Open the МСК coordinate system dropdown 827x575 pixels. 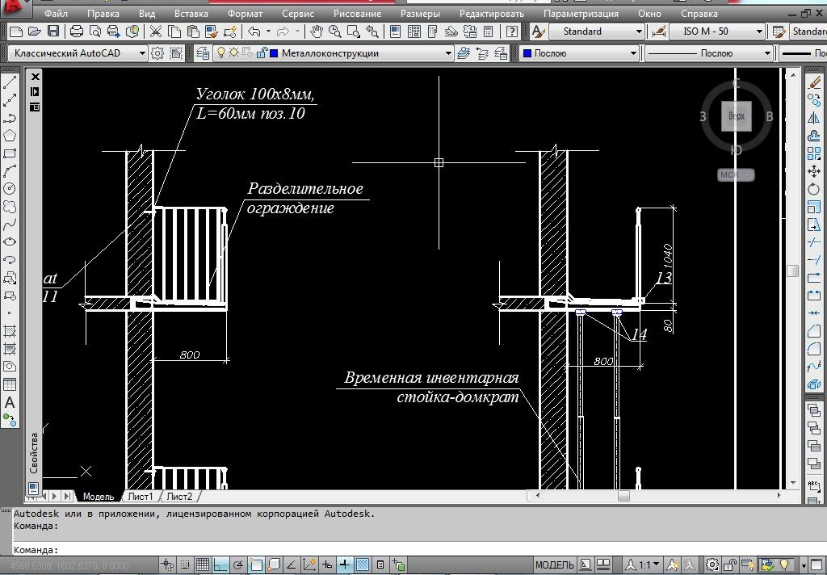[x=736, y=175]
